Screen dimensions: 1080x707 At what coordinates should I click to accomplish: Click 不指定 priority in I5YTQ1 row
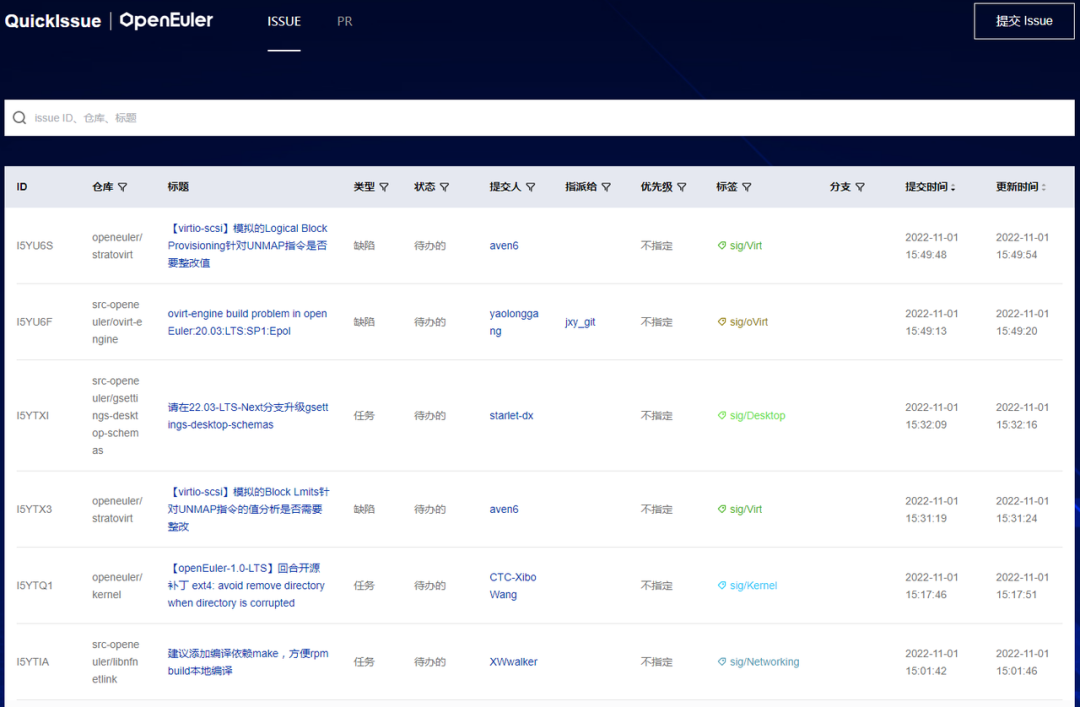point(656,586)
